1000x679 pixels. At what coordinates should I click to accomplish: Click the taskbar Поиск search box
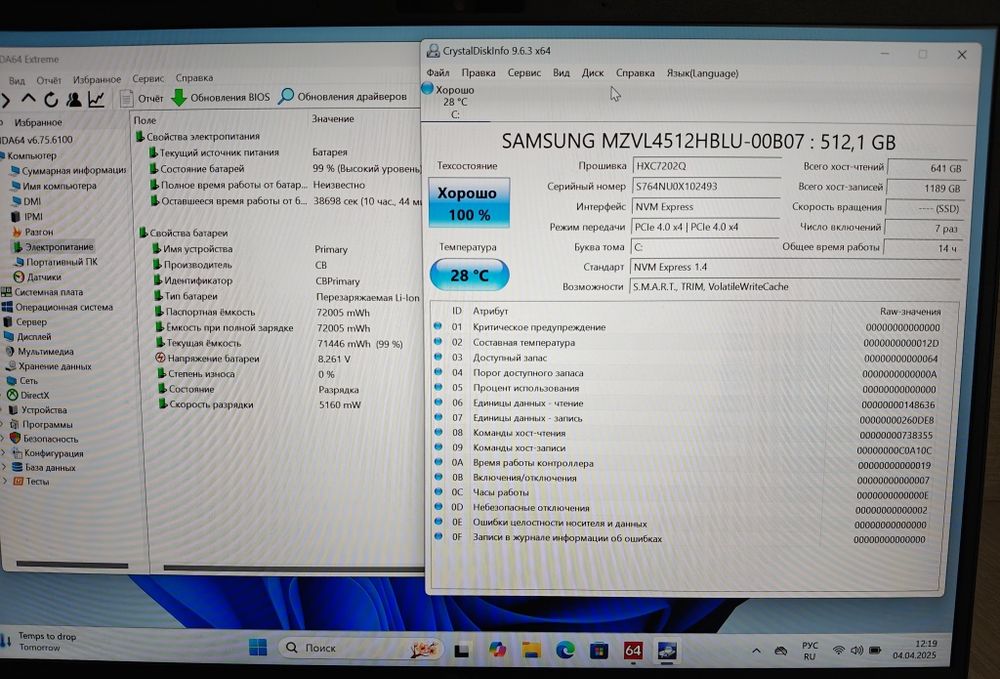(x=360, y=648)
